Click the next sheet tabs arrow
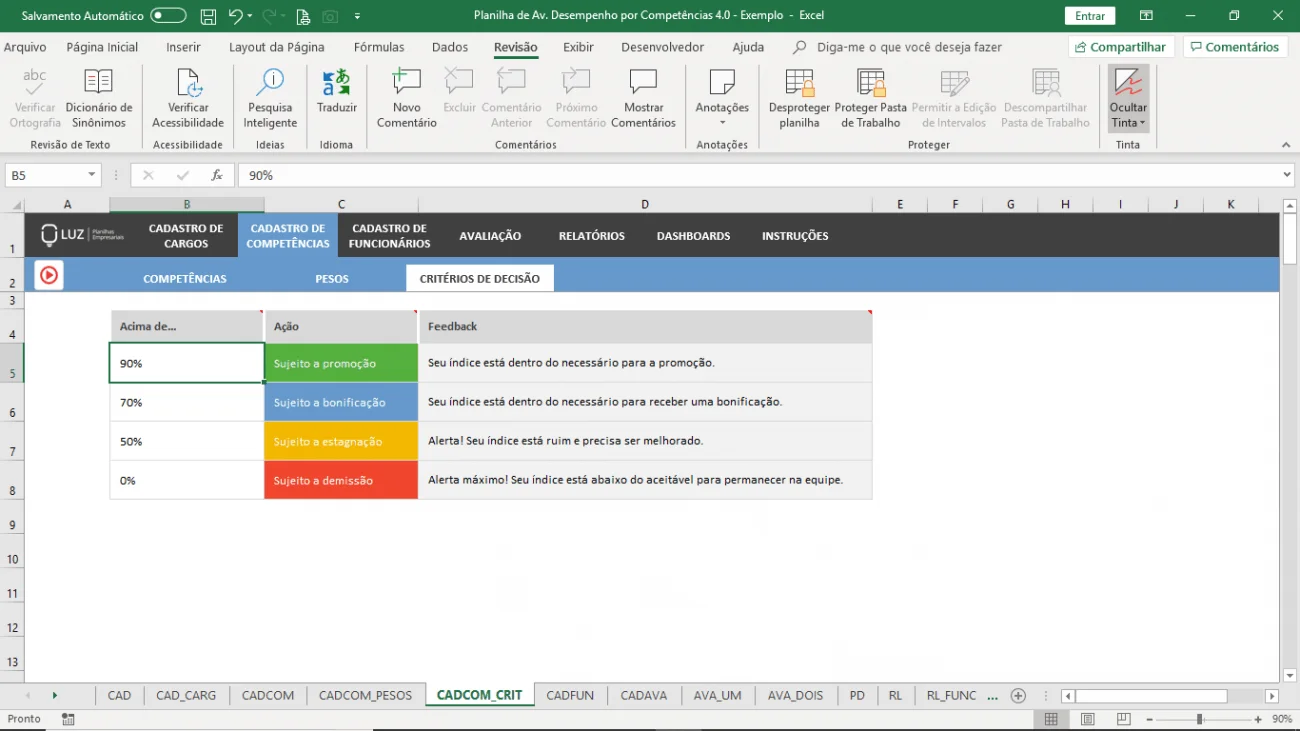 [54, 695]
